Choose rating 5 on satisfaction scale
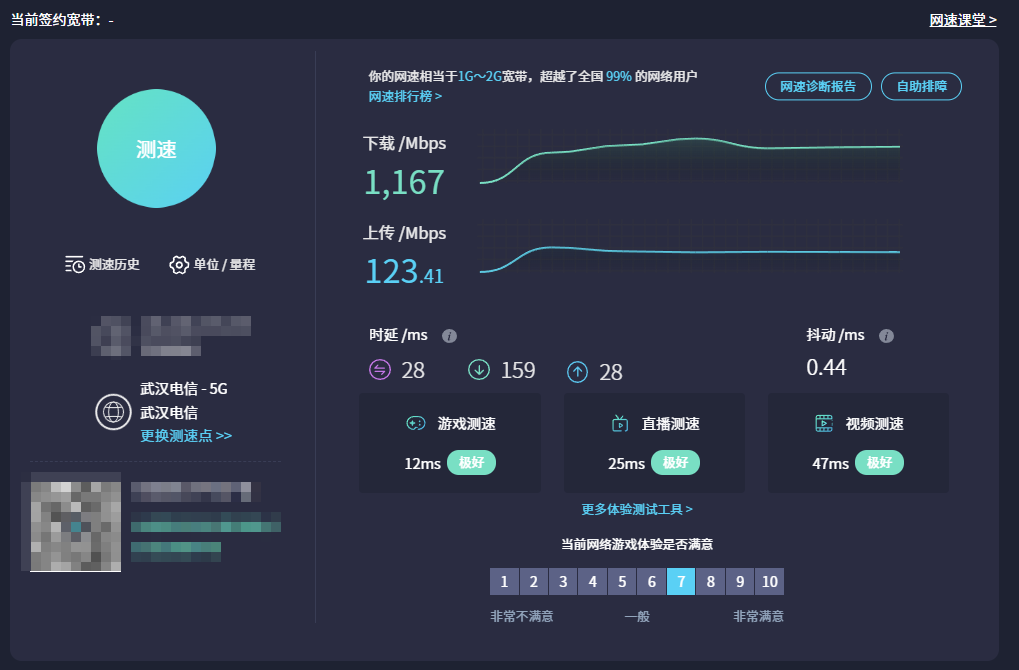The image size is (1019, 670). 622,582
